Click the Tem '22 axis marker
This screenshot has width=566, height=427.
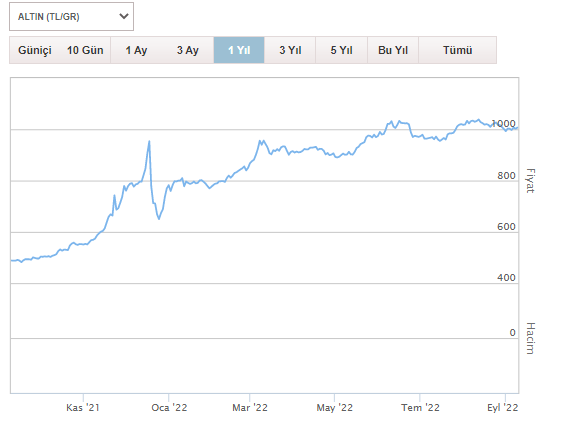click(420, 408)
